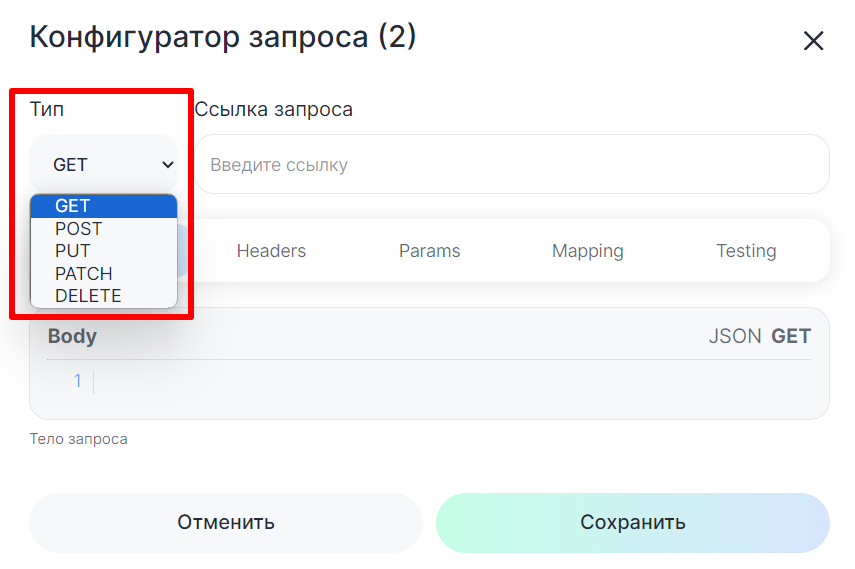Screen dimensions: 855x569
Task: Pick PUT in the request type list
Action: coord(73,251)
